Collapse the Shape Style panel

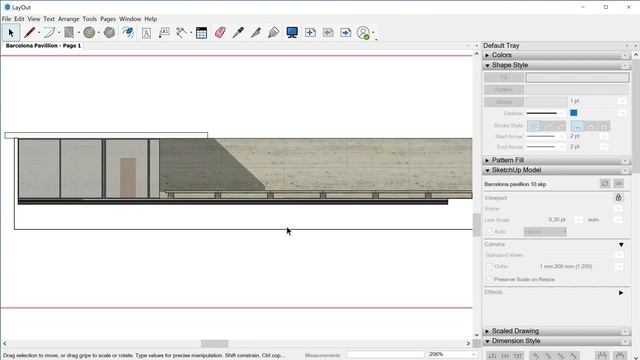coord(487,65)
